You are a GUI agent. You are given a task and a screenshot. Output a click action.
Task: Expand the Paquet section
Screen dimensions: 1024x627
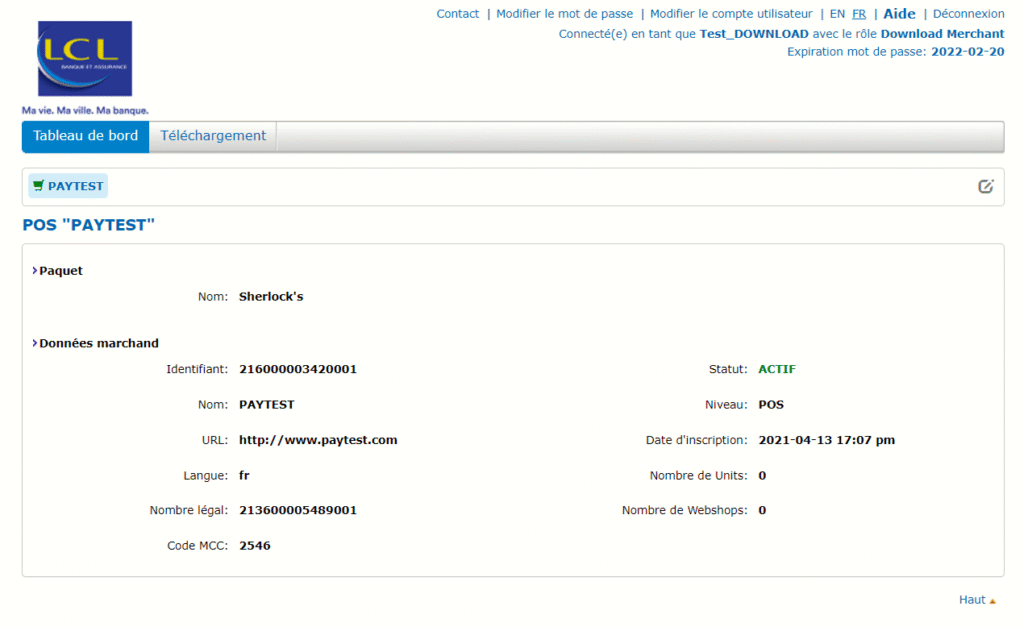coord(60,270)
